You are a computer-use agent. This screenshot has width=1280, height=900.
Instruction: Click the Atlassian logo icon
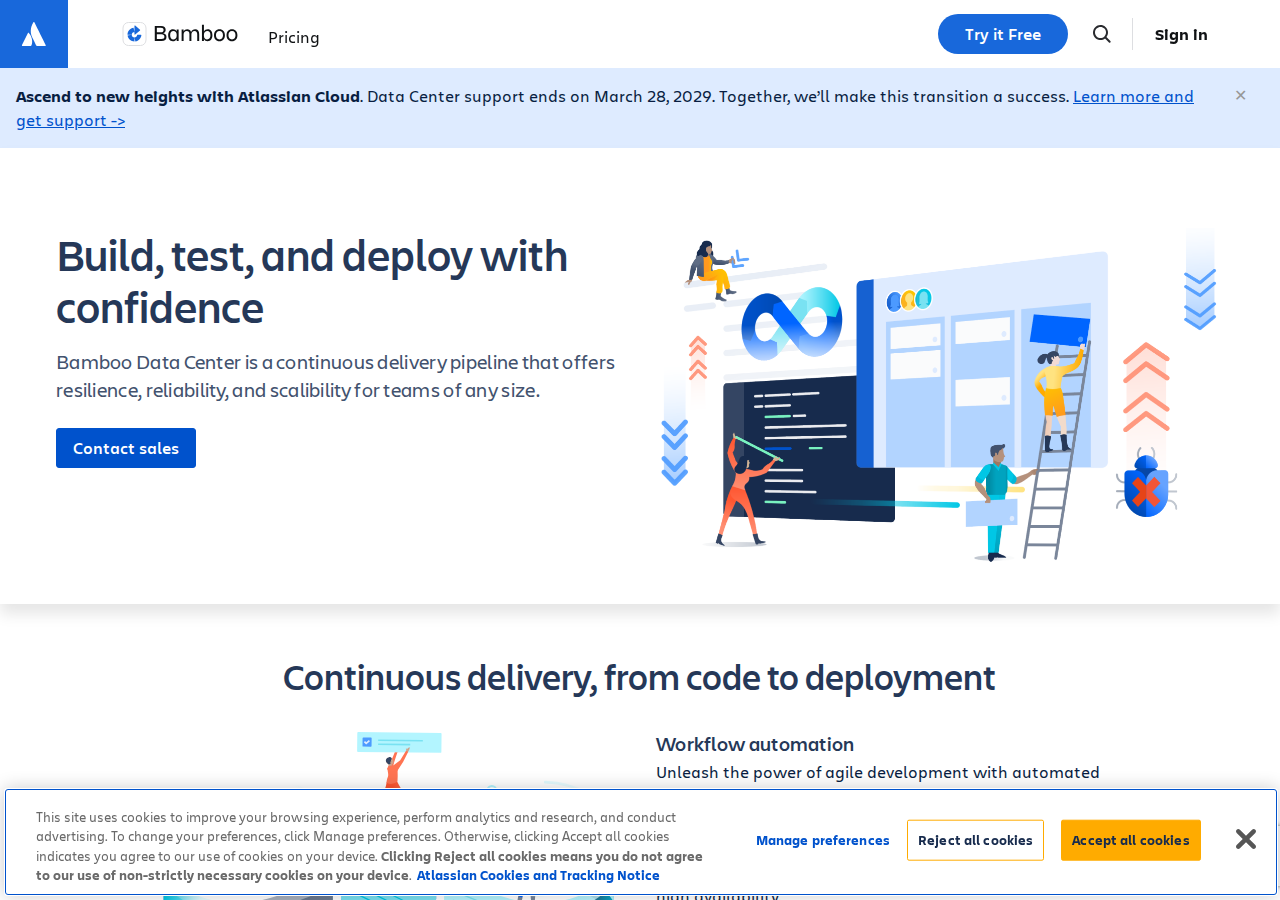pyautogui.click(x=34, y=34)
